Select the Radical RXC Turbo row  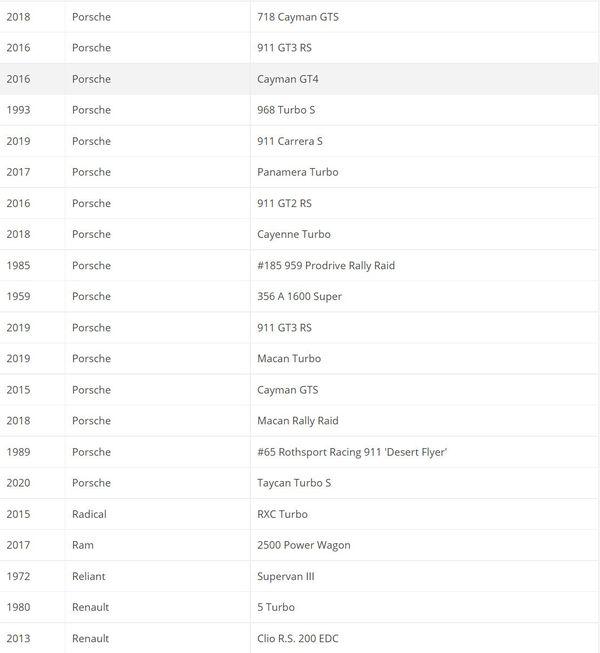pos(299,514)
